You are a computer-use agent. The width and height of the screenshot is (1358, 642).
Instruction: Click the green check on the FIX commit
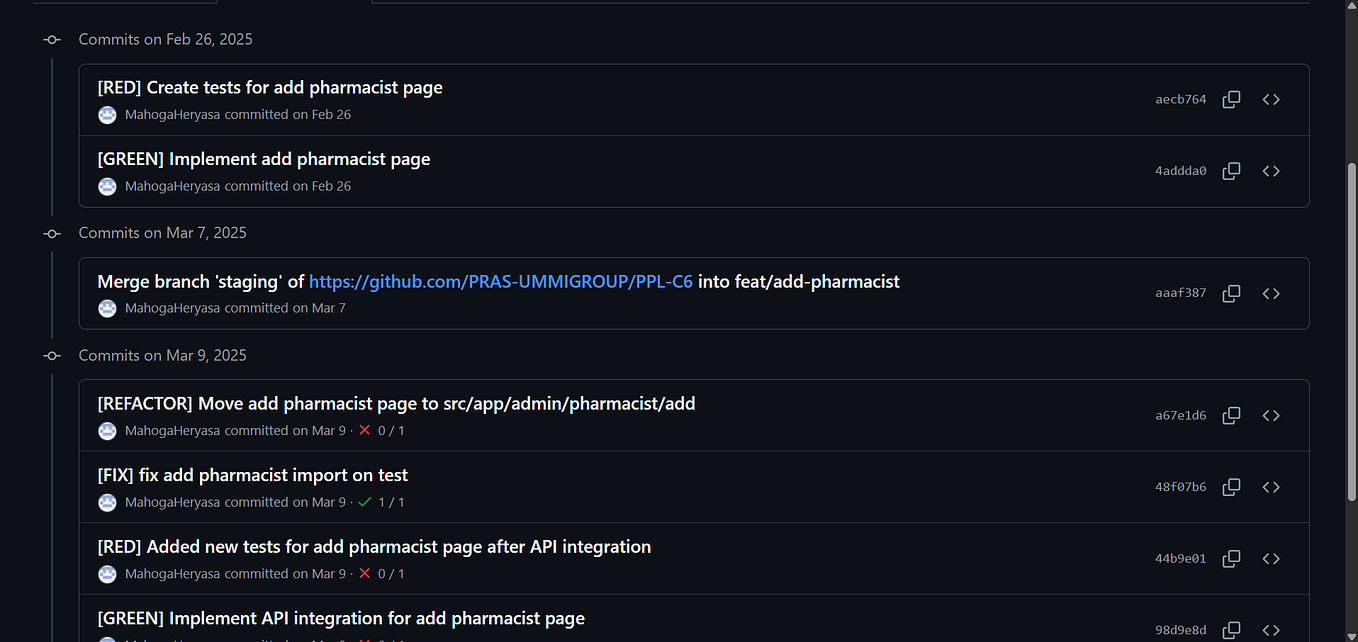[367, 502]
